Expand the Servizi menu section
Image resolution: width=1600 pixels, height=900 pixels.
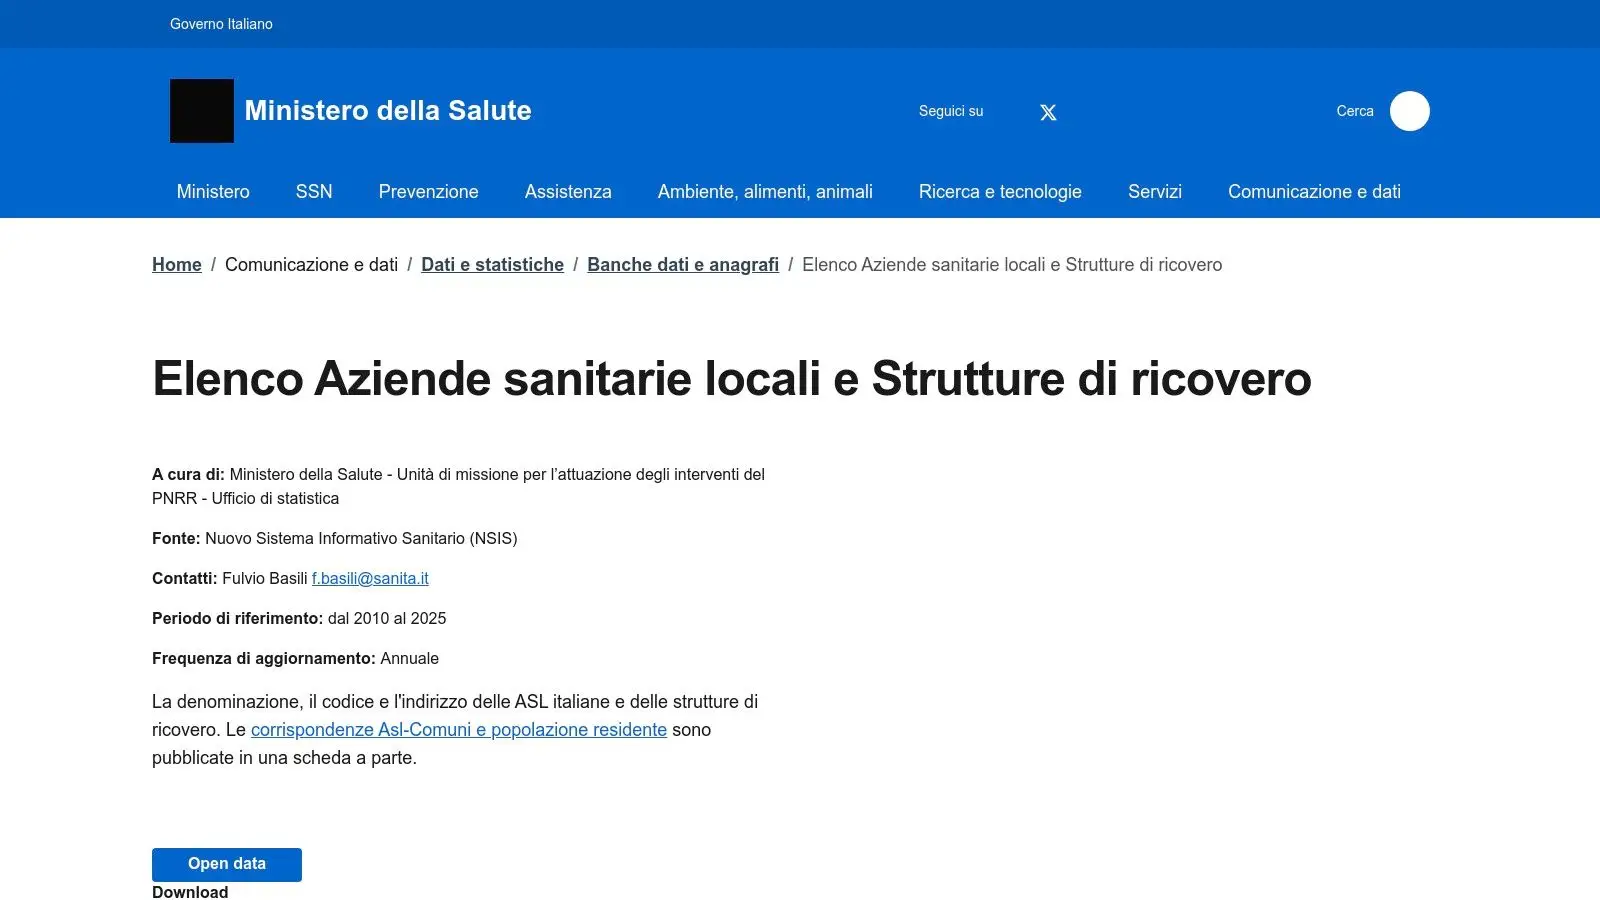point(1154,191)
